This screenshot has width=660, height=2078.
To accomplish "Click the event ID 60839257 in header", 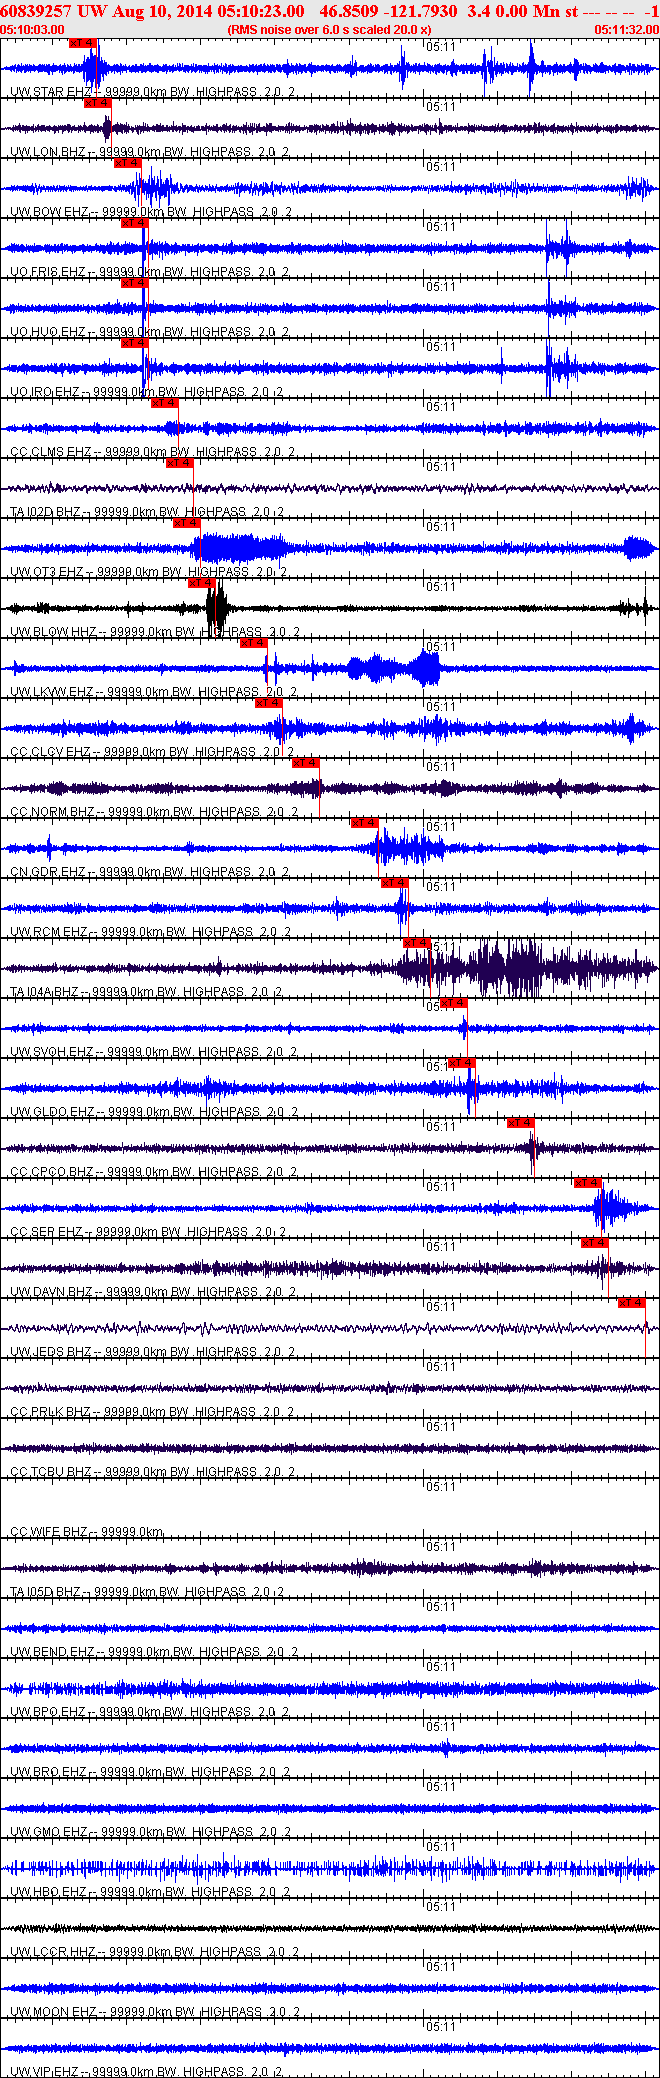I will [36, 11].
